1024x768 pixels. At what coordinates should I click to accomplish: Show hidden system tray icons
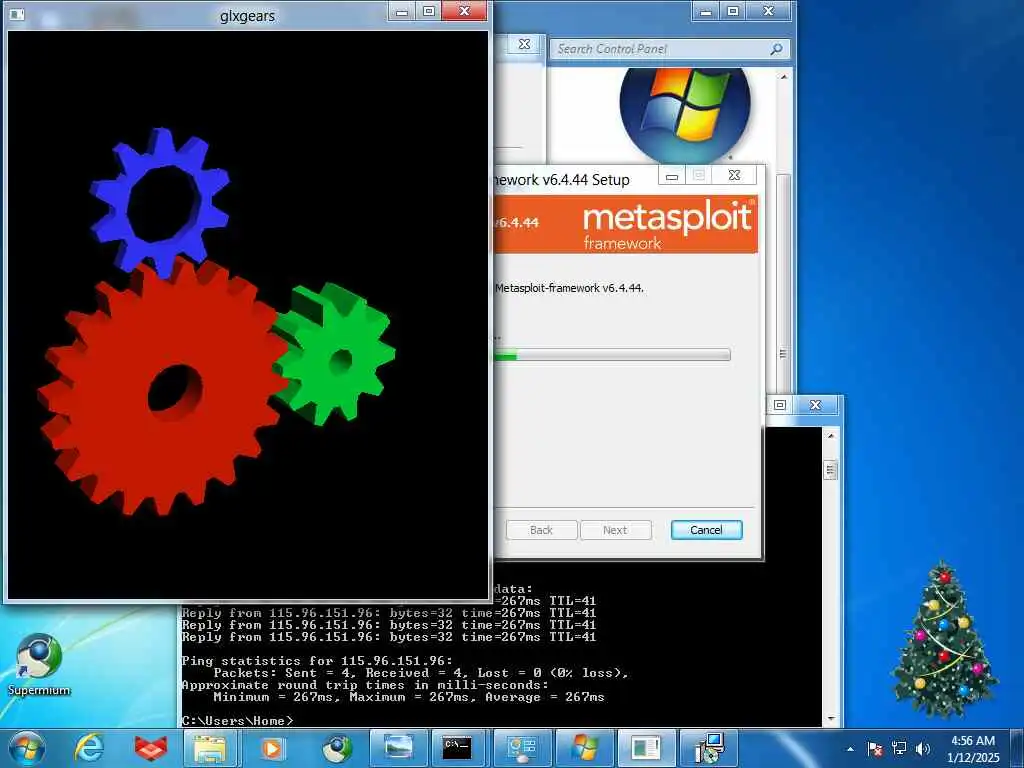[x=850, y=749]
